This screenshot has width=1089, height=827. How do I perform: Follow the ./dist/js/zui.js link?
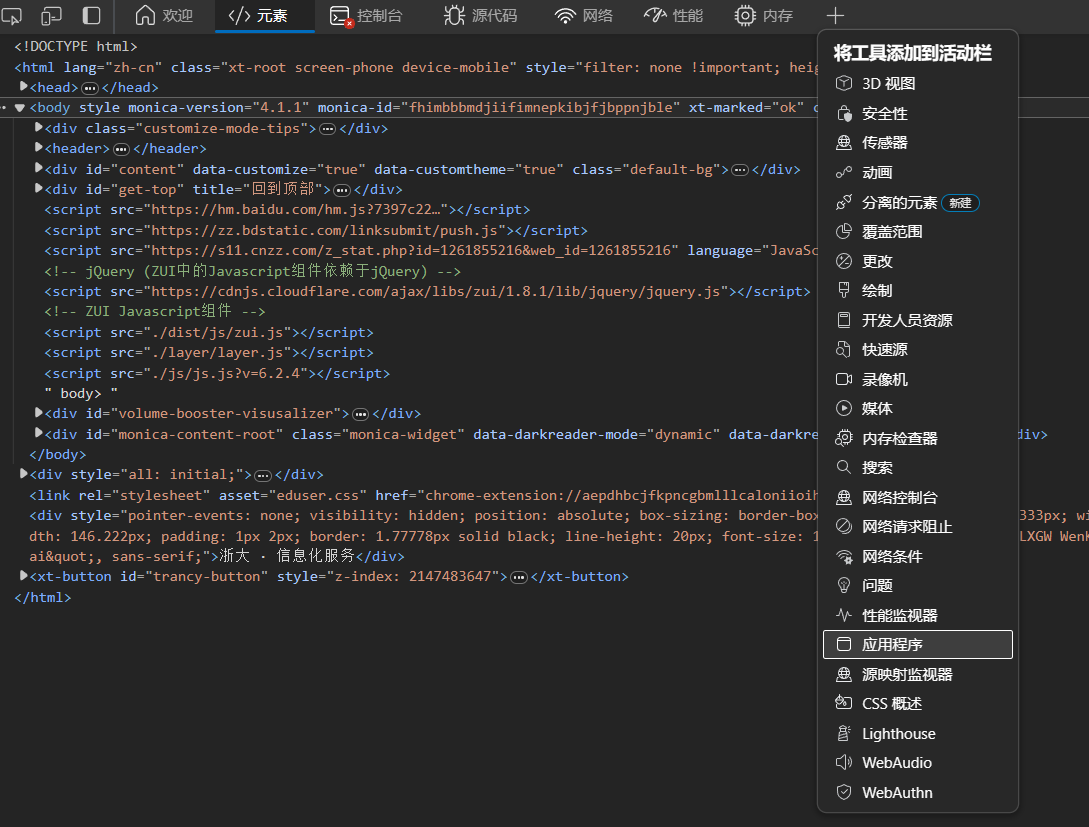(x=217, y=332)
